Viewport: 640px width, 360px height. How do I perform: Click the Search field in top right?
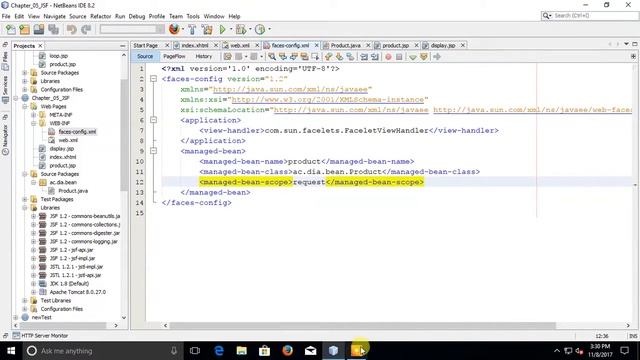point(595,16)
